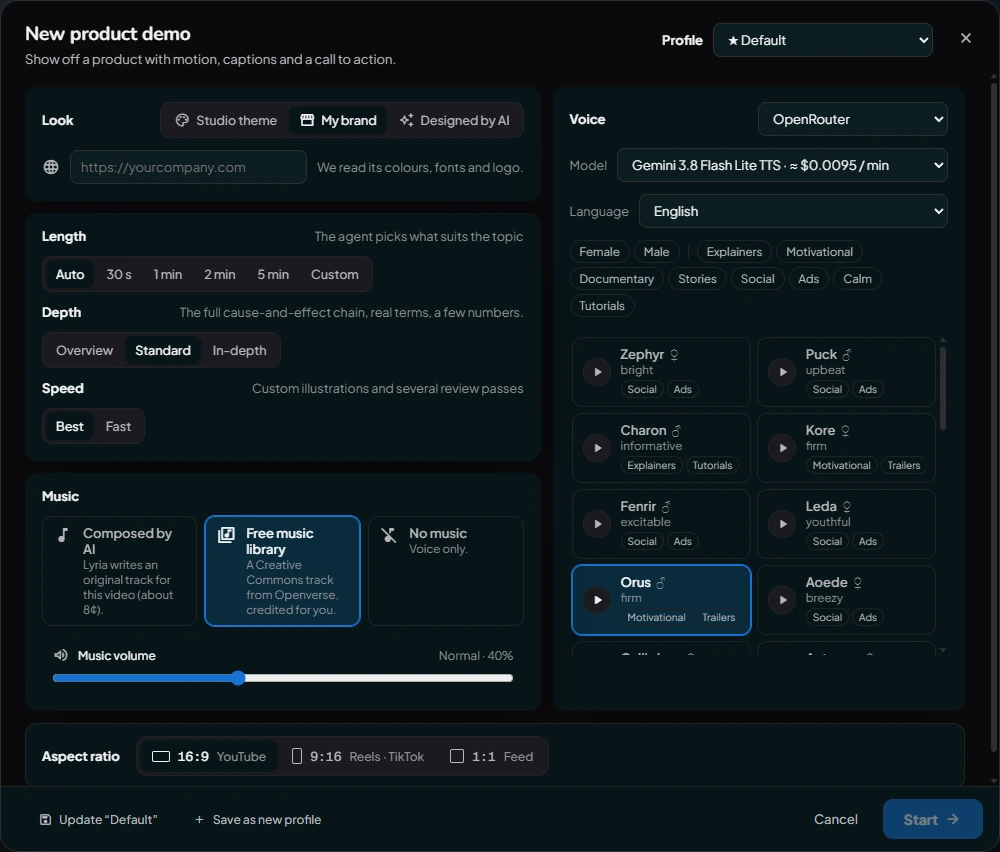Screen dimensions: 1000x852
Task: Open the voice provider dropdown set to OpenRouter
Action: coord(853,119)
